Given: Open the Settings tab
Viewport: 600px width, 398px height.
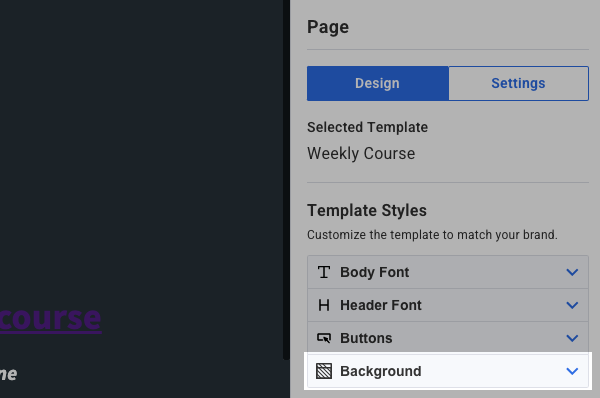Looking at the screenshot, I should click(518, 83).
